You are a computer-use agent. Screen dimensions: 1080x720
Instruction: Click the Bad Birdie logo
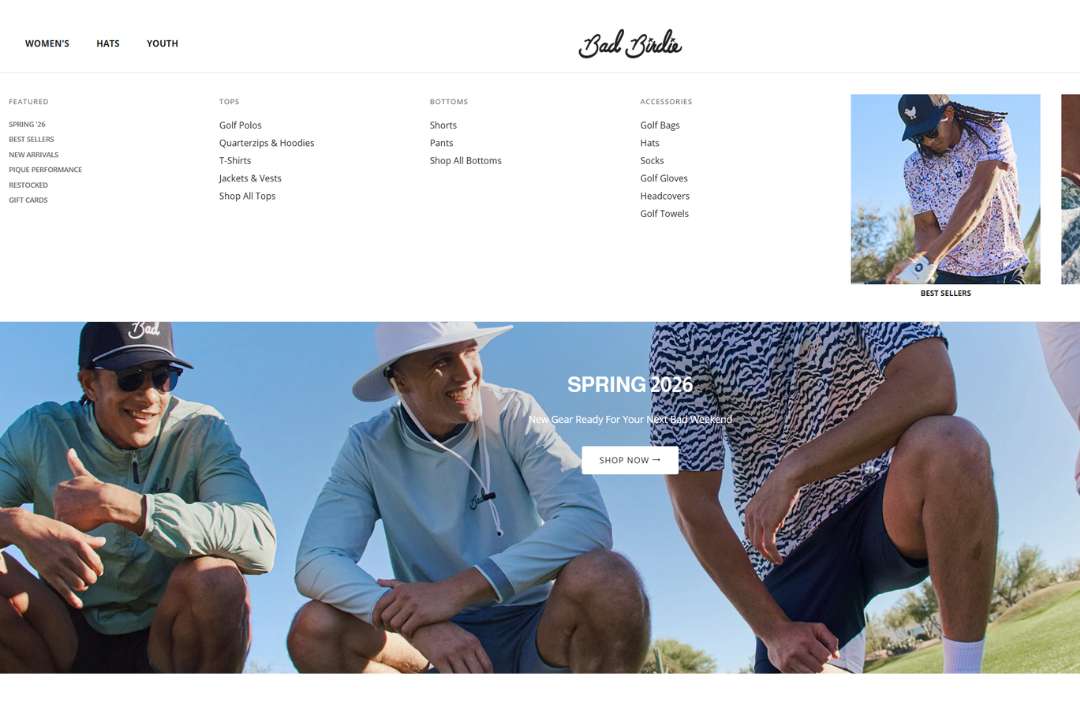click(x=630, y=44)
